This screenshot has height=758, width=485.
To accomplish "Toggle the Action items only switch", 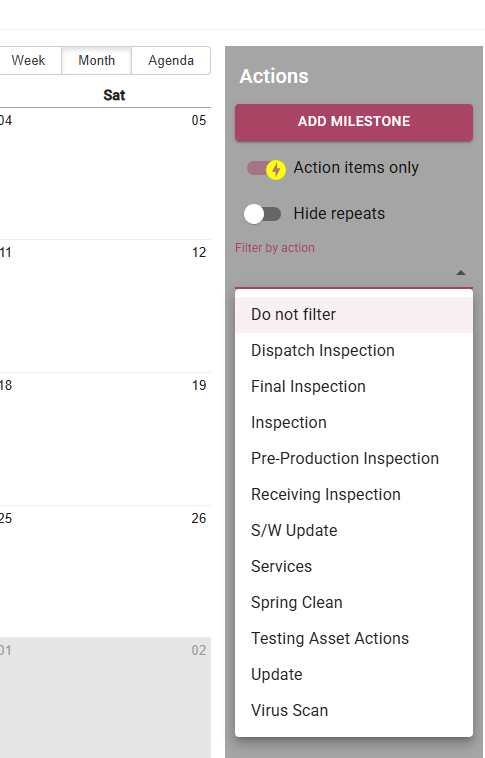I will 266,169.
